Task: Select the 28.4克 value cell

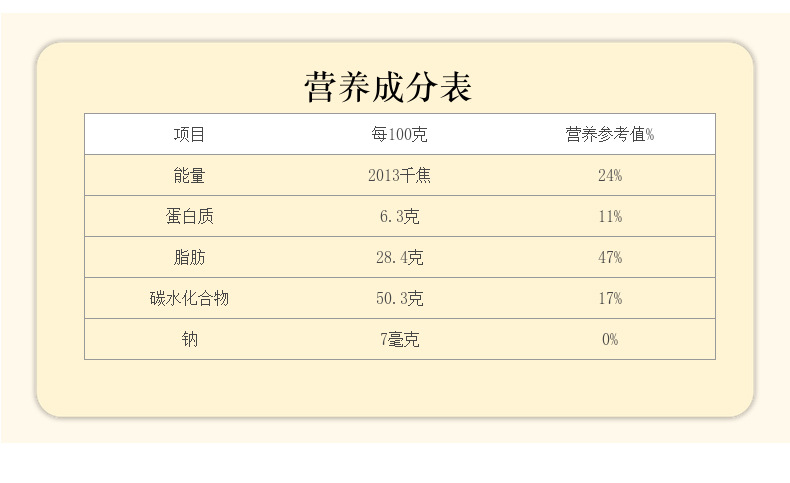Action: (x=399, y=258)
